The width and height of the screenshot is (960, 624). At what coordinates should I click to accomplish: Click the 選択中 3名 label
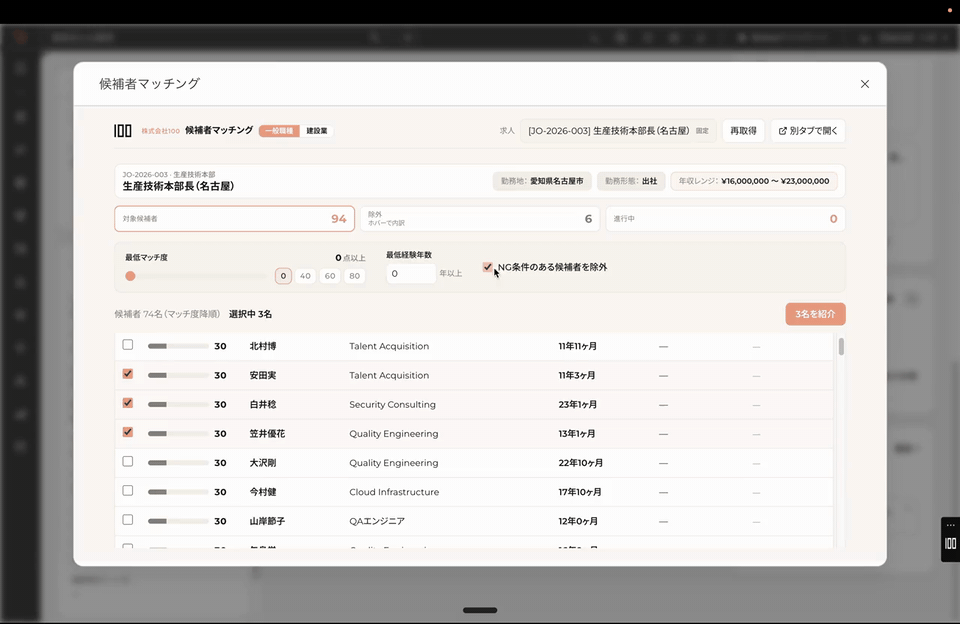250,314
